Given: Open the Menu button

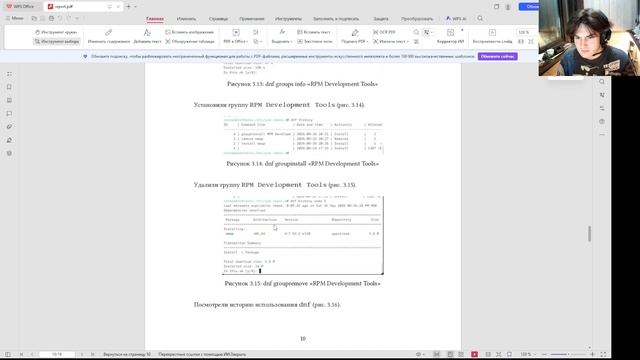Looking at the screenshot, I should pos(14,18).
